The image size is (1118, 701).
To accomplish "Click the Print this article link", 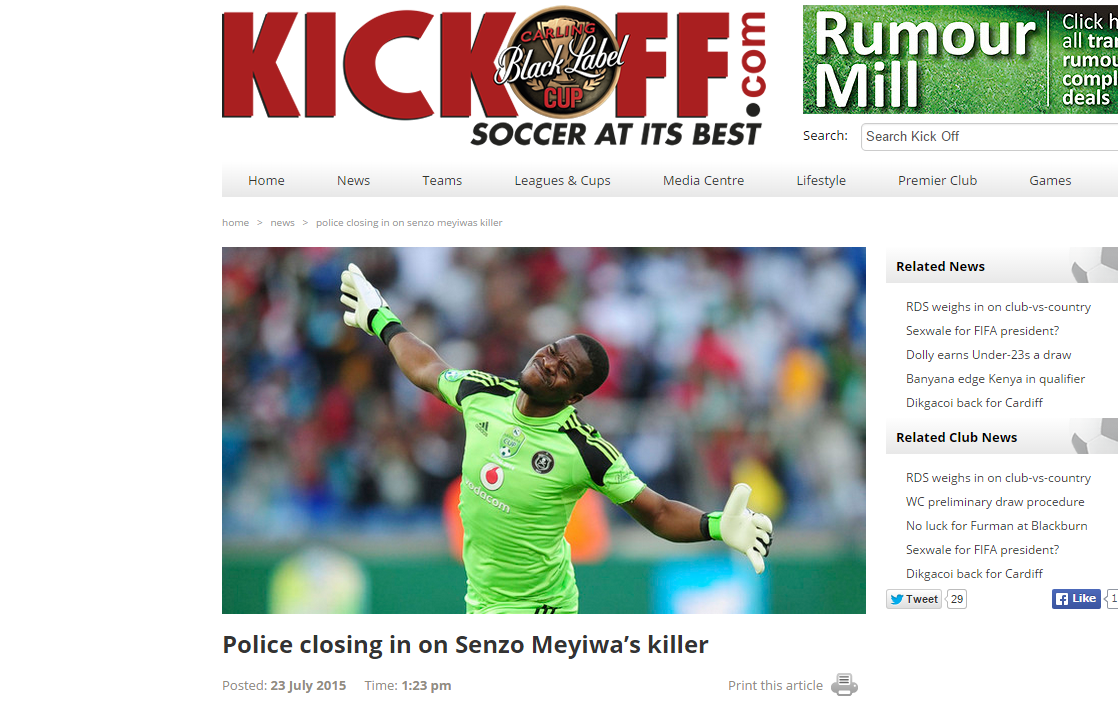I will pyautogui.click(x=775, y=685).
